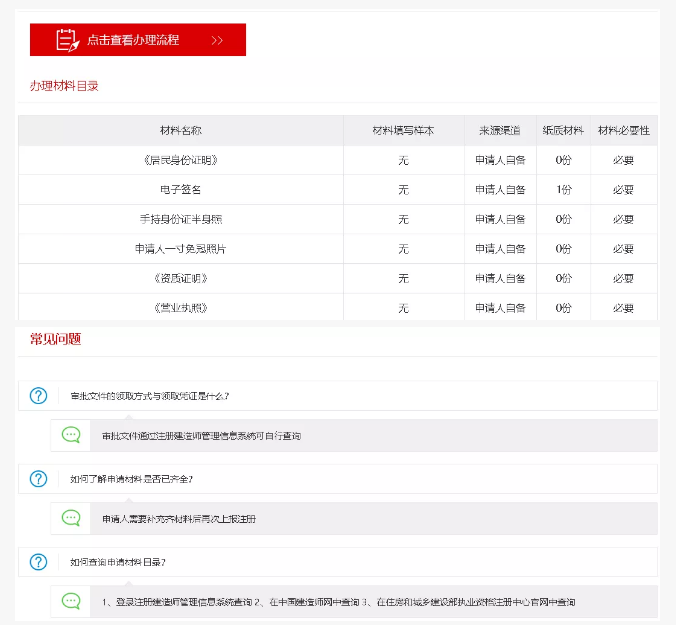Screen dimensions: 677x625
Task: Click the 常见问题 section heading
Action: pos(56,339)
